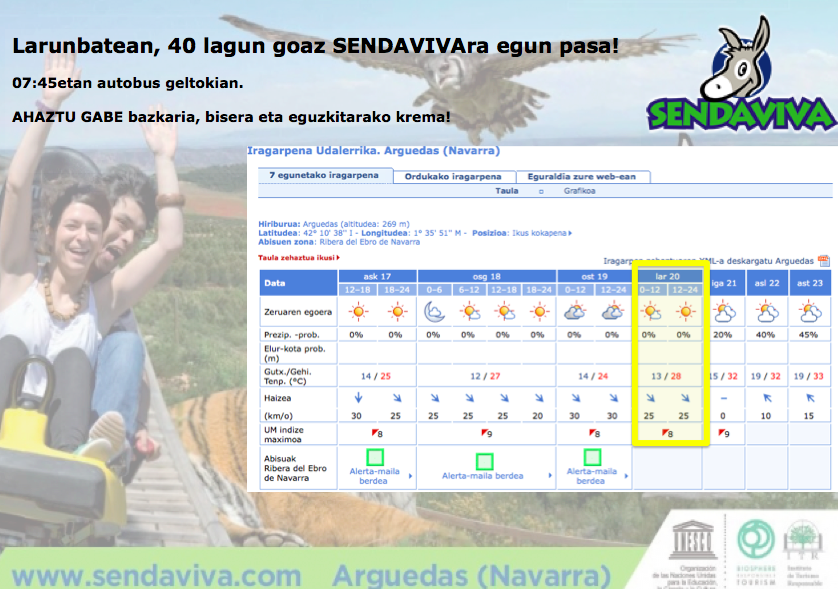Open Alerta-maila berdea link under ost 19
Screen dimensions: 838x589
(592, 476)
